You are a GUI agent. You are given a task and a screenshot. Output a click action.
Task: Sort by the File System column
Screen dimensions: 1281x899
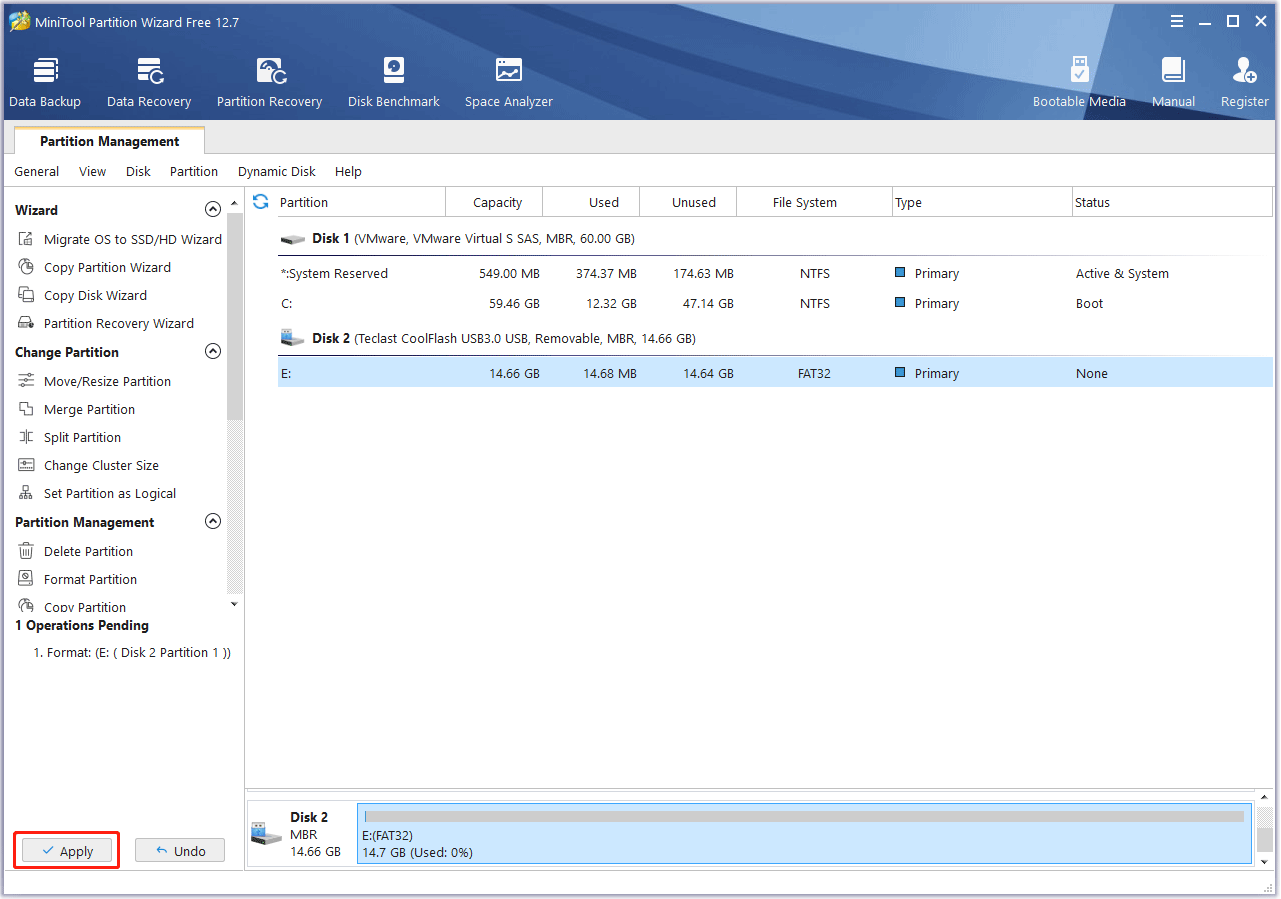click(x=815, y=202)
